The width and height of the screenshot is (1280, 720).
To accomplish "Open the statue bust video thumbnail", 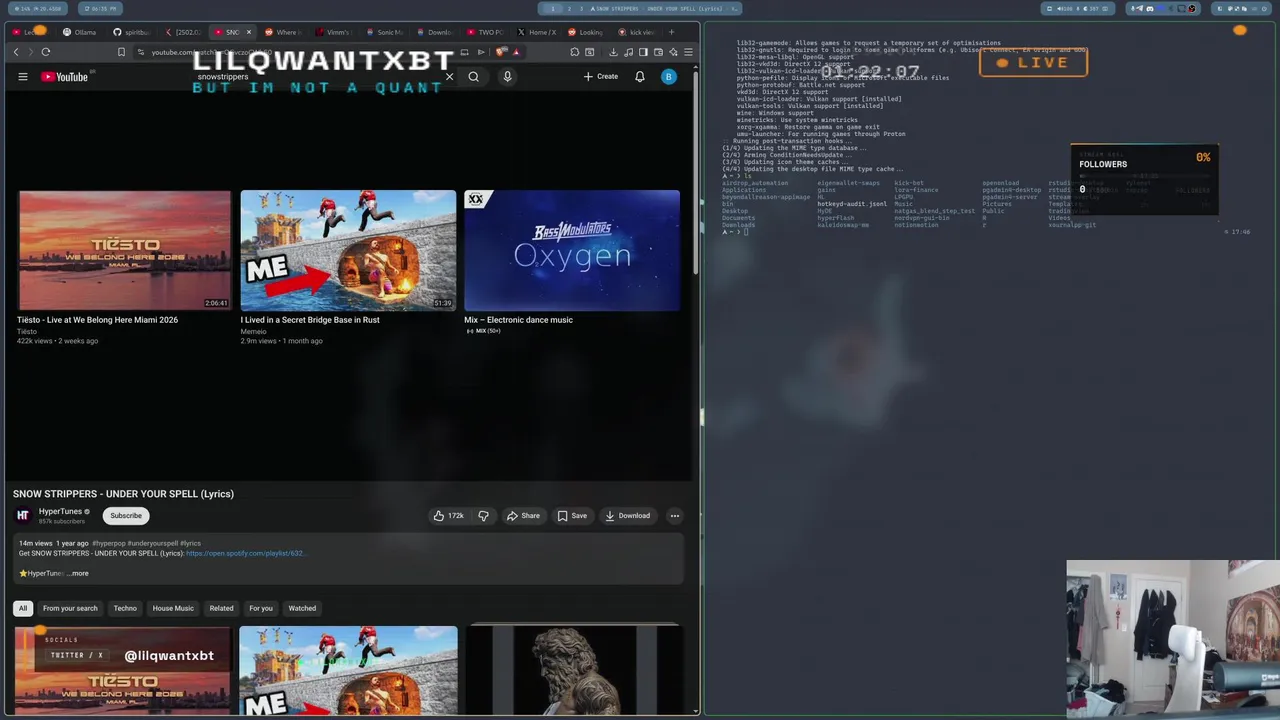I will pyautogui.click(x=573, y=670).
